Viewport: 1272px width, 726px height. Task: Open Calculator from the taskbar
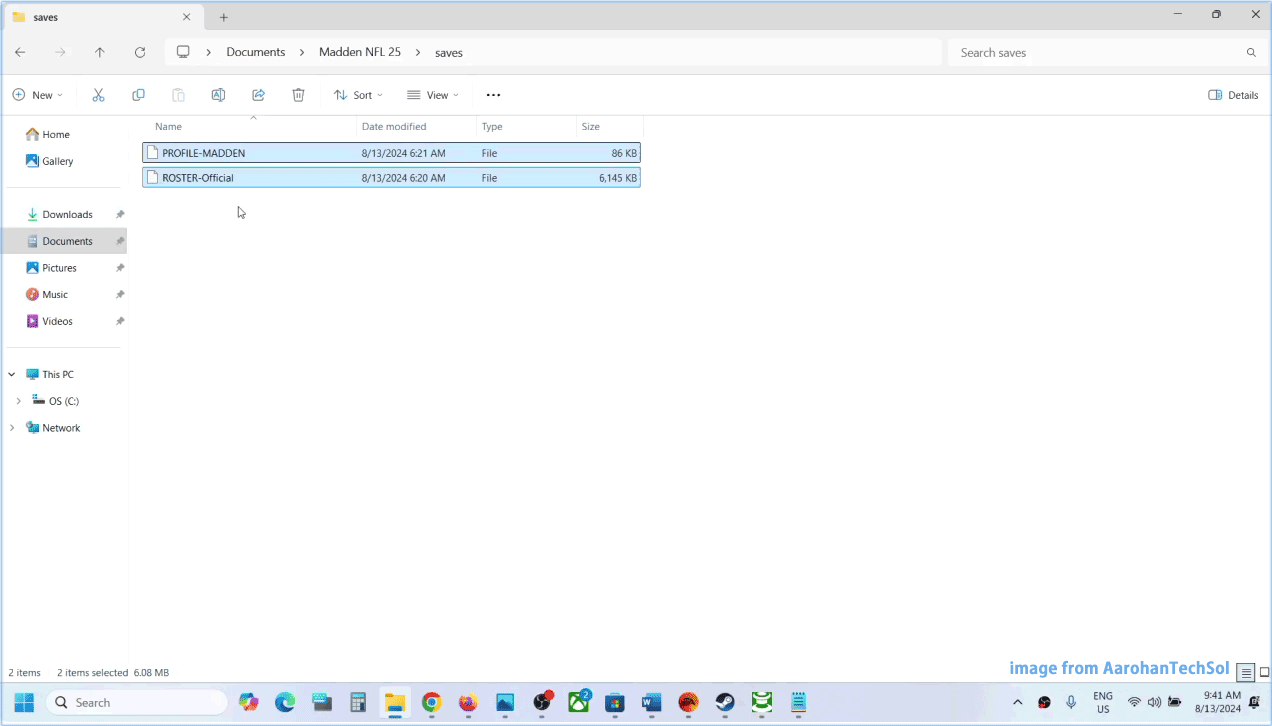pyautogui.click(x=358, y=702)
